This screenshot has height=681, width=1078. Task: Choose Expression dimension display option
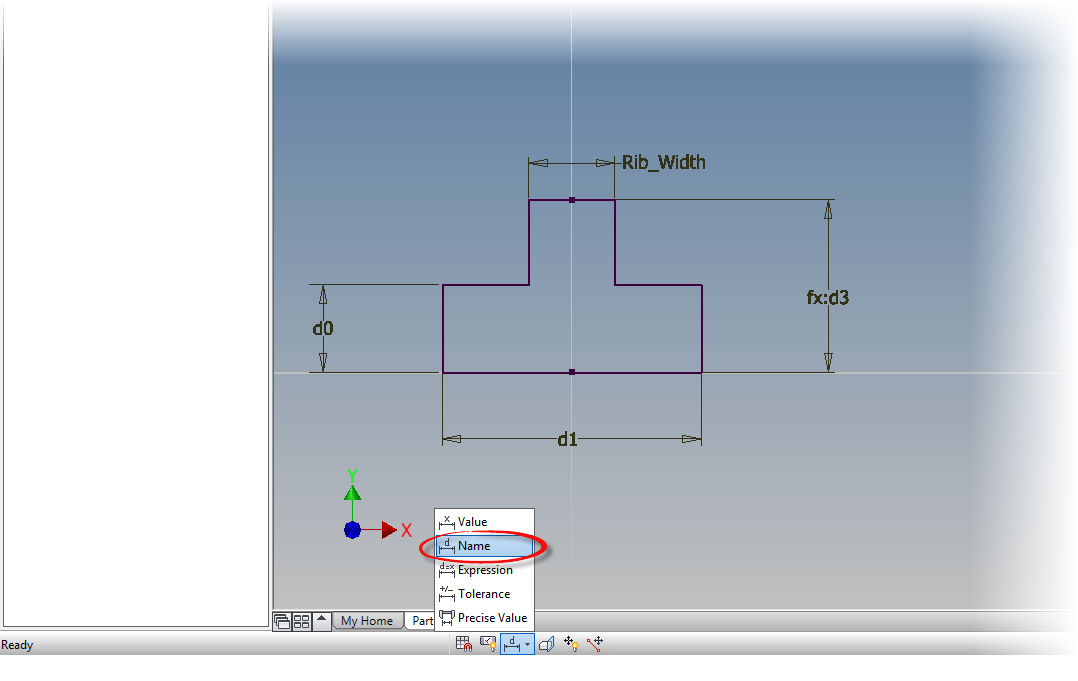click(484, 570)
